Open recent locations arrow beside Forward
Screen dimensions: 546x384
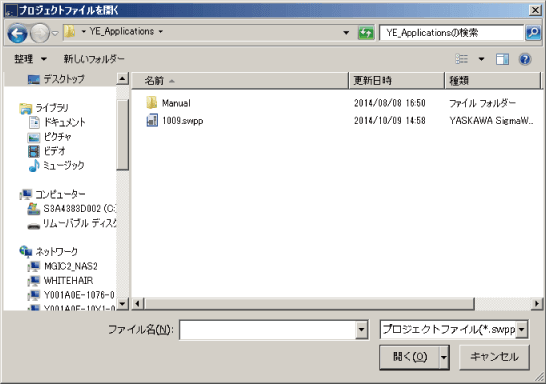click(55, 33)
